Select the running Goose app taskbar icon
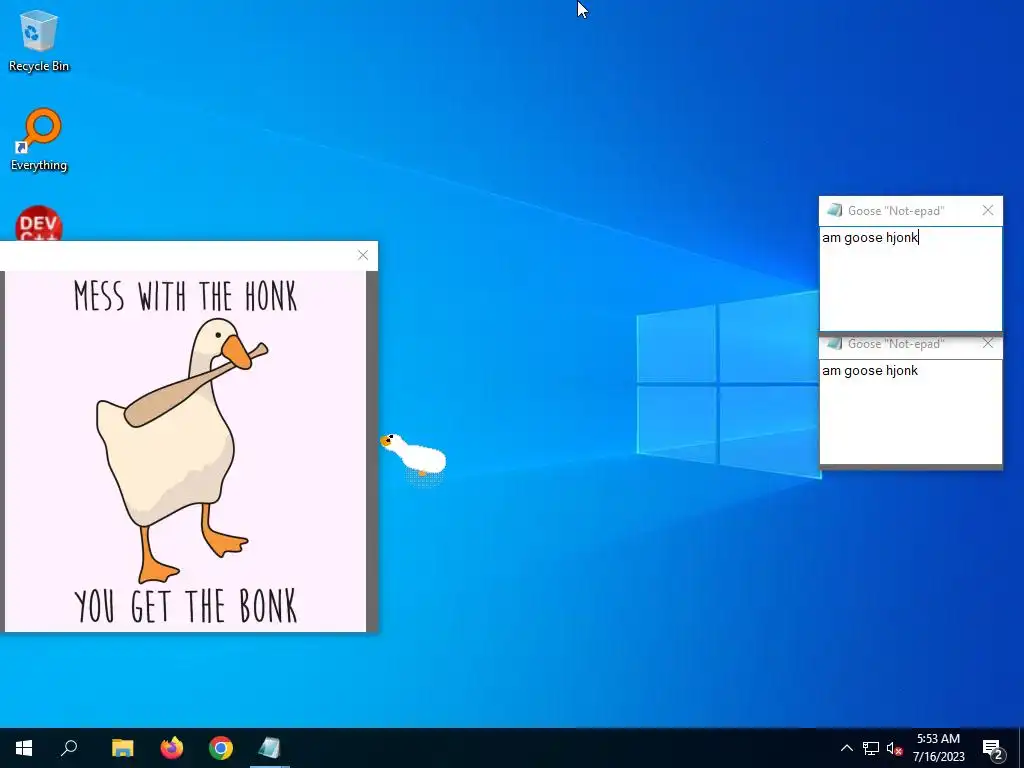Viewport: 1024px width, 768px height. pyautogui.click(x=269, y=748)
